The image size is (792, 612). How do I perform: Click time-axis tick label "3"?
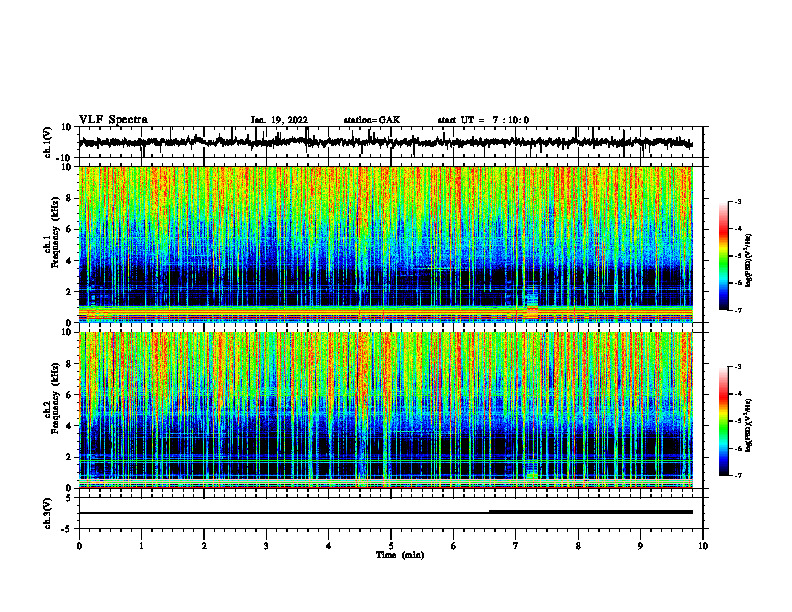coord(266,546)
